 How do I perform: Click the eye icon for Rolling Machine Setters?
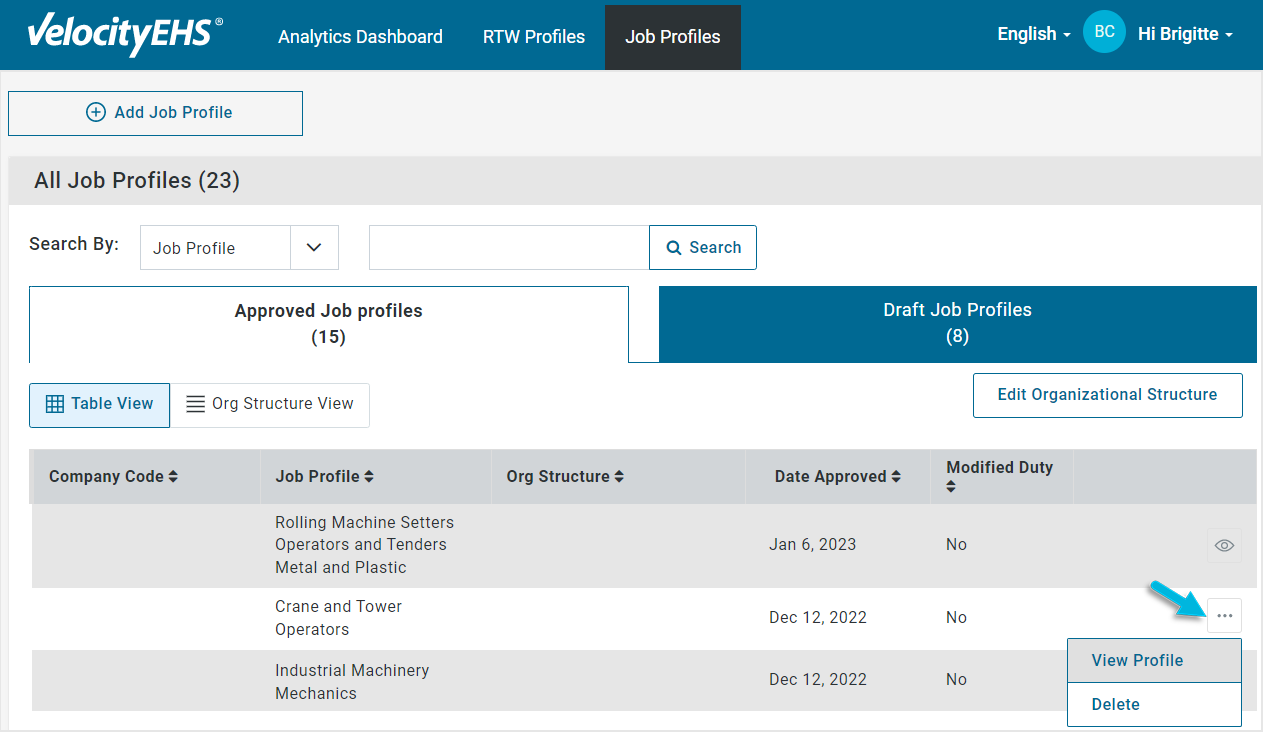[1224, 545]
